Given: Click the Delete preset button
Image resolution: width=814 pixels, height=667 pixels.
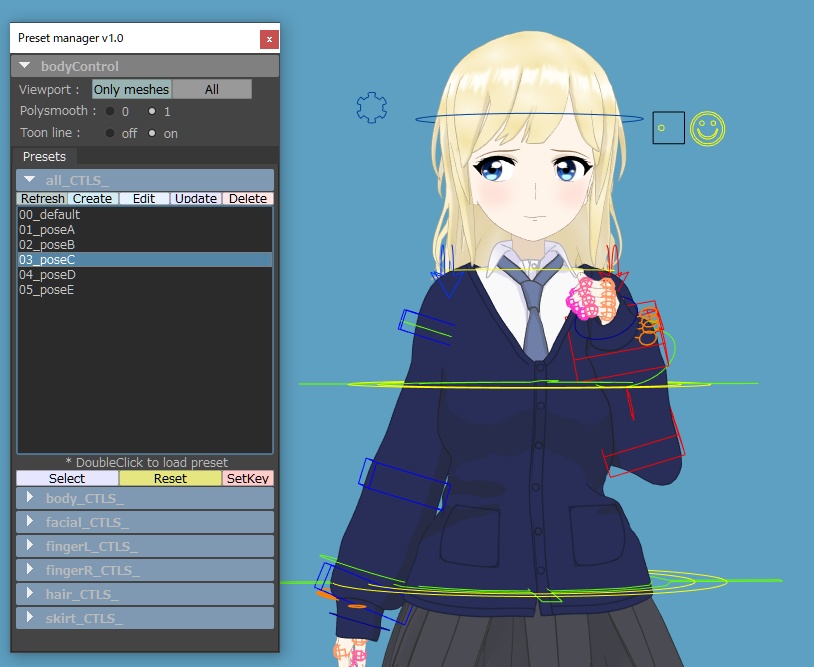Looking at the screenshot, I should pos(248,198).
